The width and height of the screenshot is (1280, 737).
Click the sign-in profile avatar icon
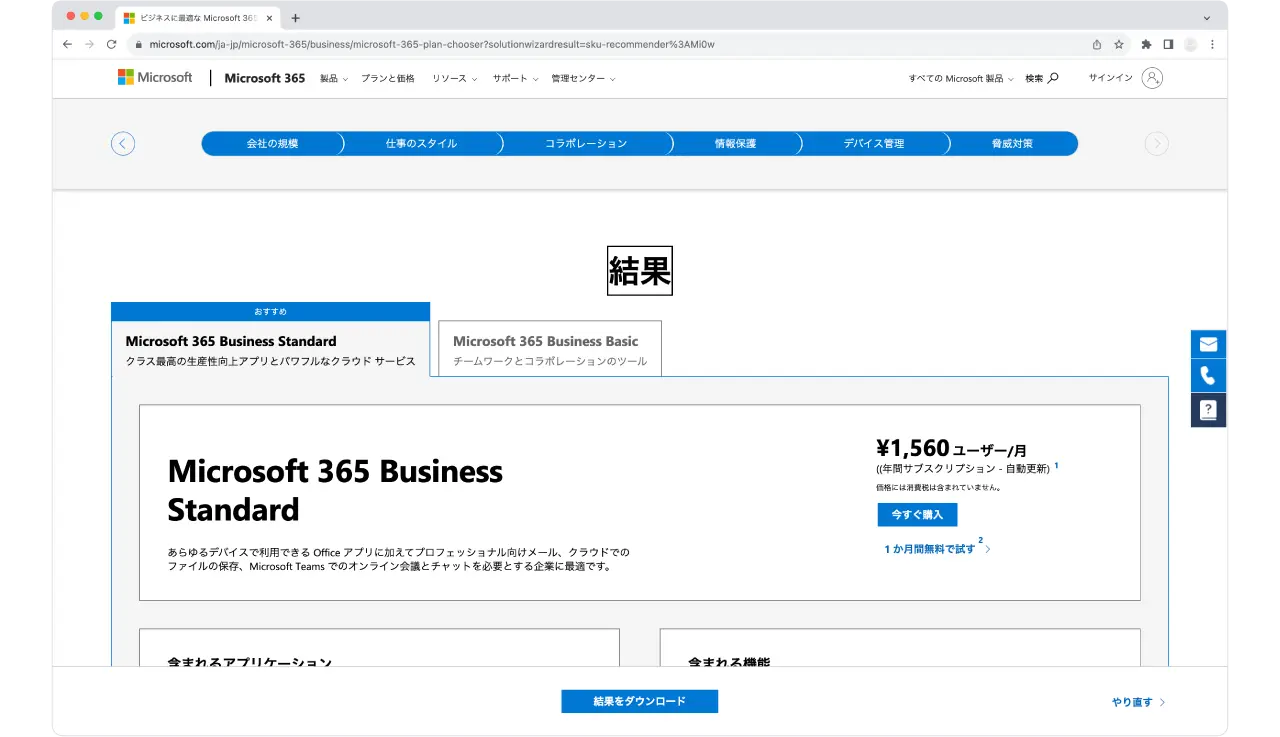(x=1152, y=78)
